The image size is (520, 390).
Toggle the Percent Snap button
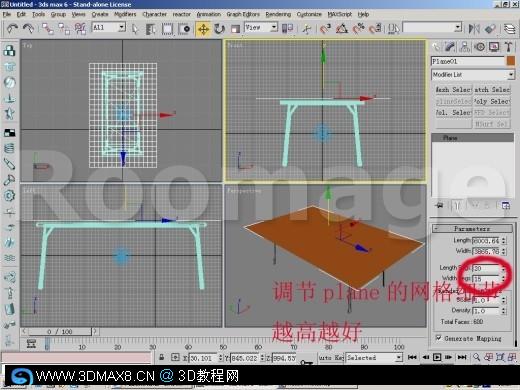click(x=359, y=29)
